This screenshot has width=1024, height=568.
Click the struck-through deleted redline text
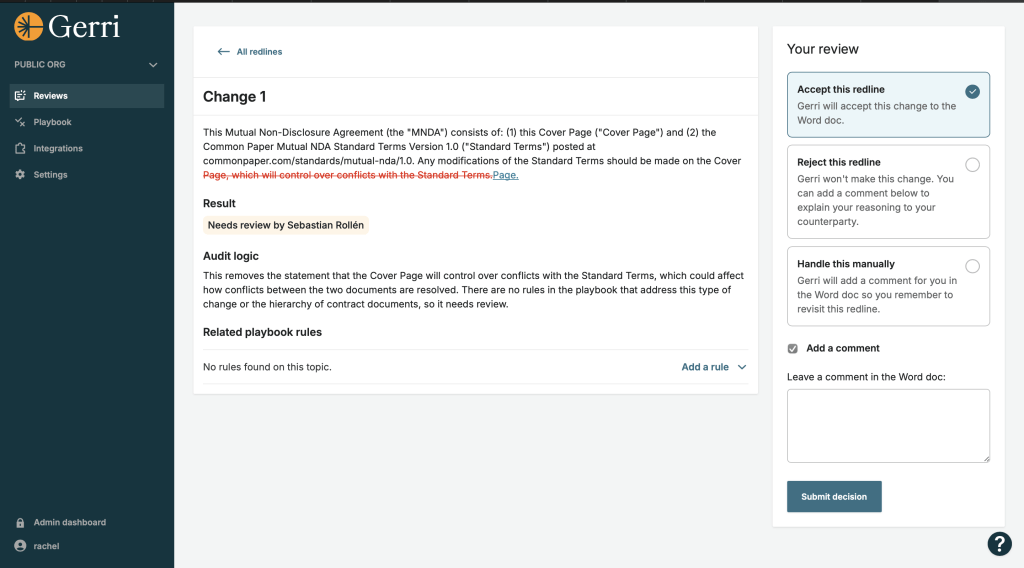(x=347, y=175)
